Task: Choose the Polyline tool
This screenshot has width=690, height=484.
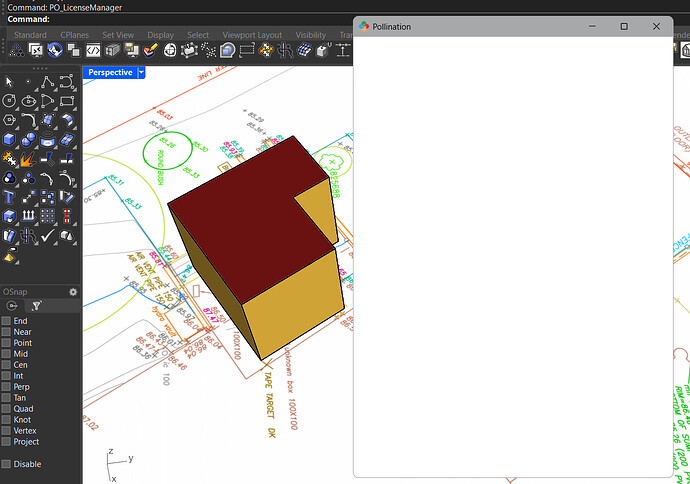Action: (x=47, y=82)
